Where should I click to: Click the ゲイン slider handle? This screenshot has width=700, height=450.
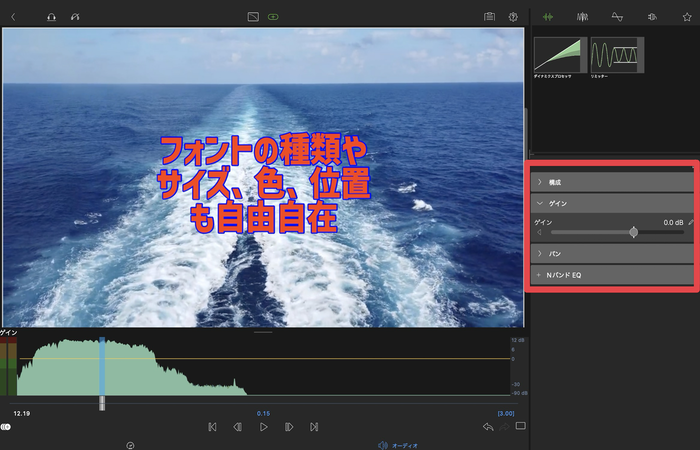(633, 232)
